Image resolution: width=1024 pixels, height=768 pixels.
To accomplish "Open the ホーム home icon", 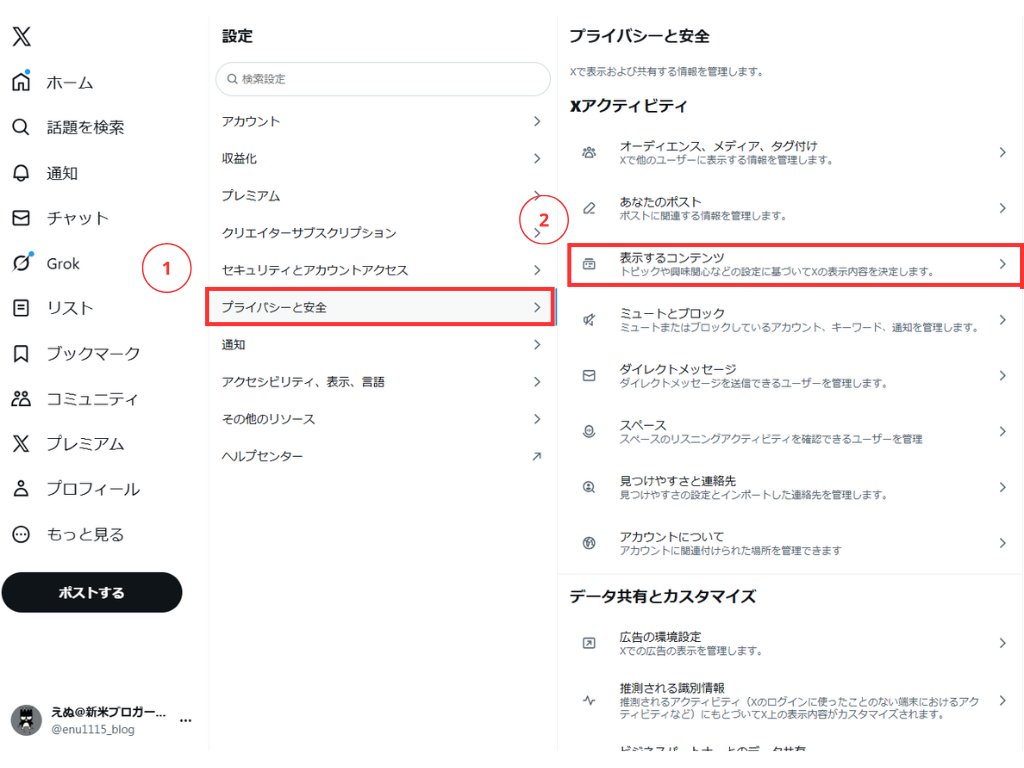I will coord(21,82).
